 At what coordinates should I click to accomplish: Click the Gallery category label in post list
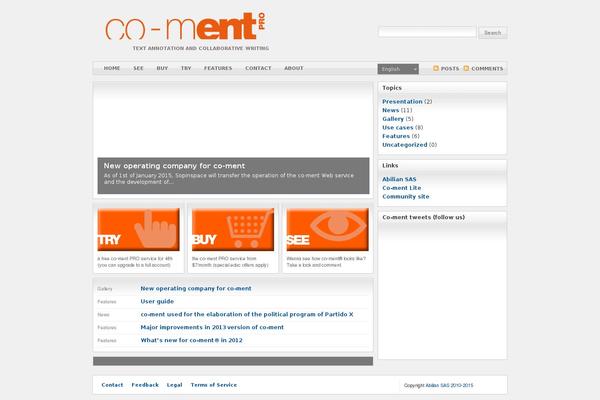tap(105, 289)
